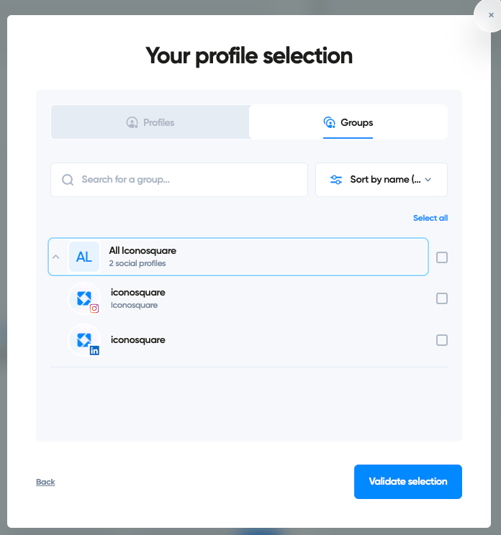This screenshot has height=535, width=501.
Task: Open the Sort by name dropdown
Action: pos(381,179)
